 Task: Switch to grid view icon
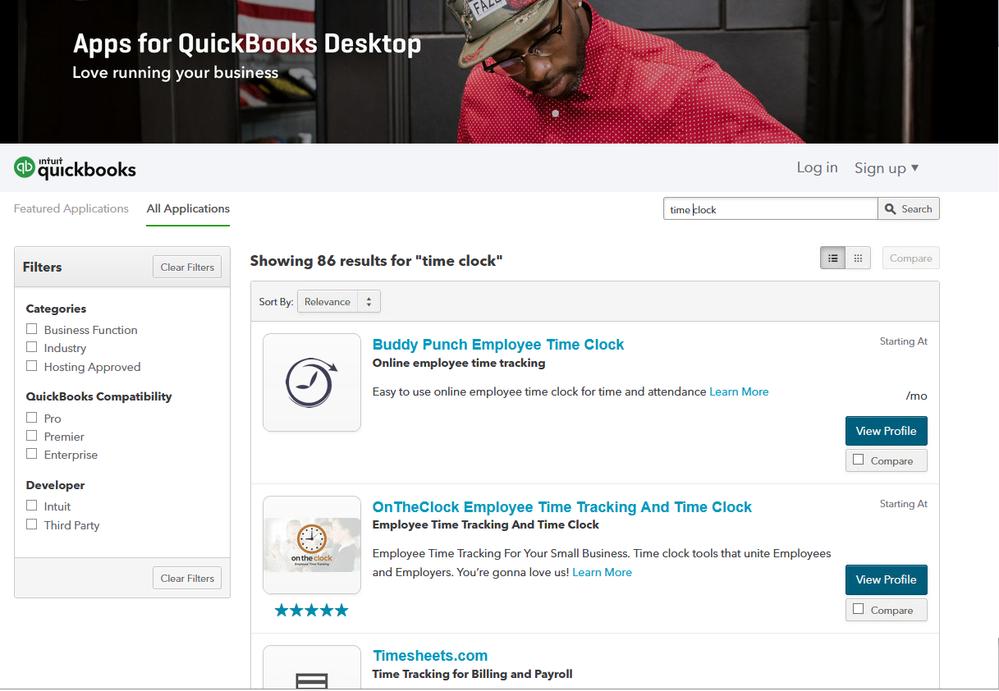point(858,258)
